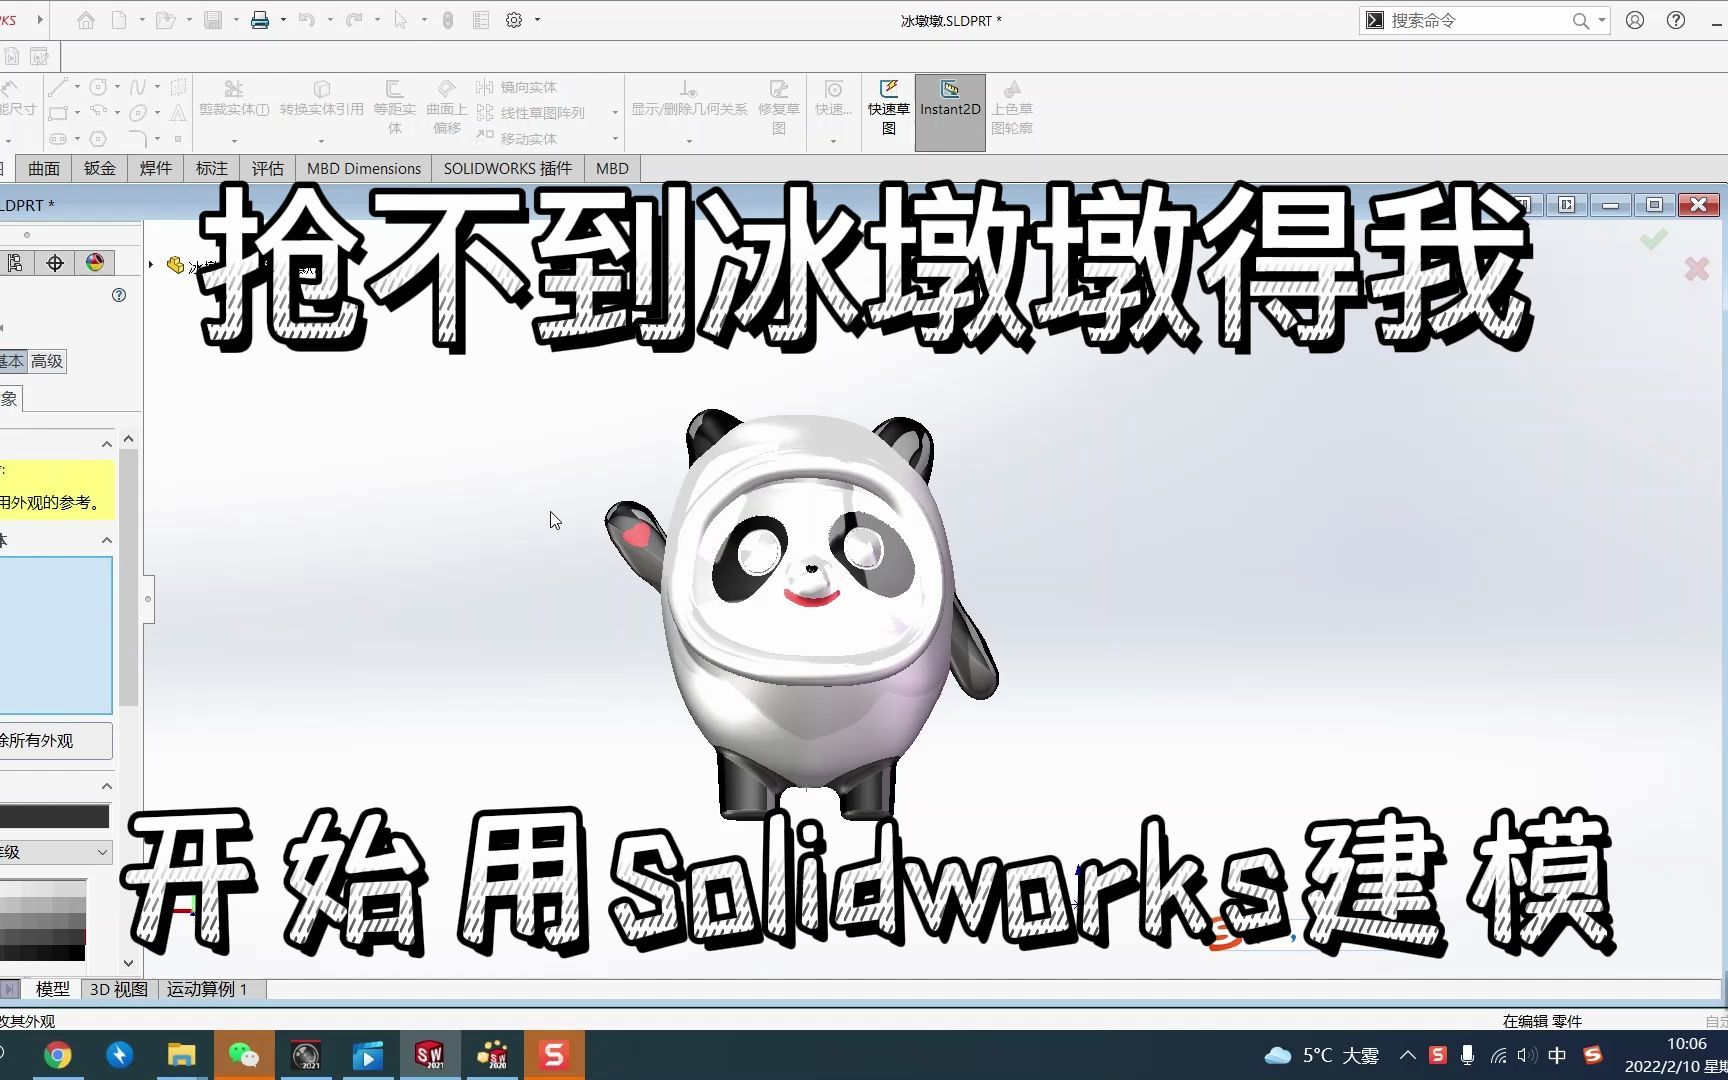
Task: Switch to Advanced (高级) appearance mode
Action: 47,361
